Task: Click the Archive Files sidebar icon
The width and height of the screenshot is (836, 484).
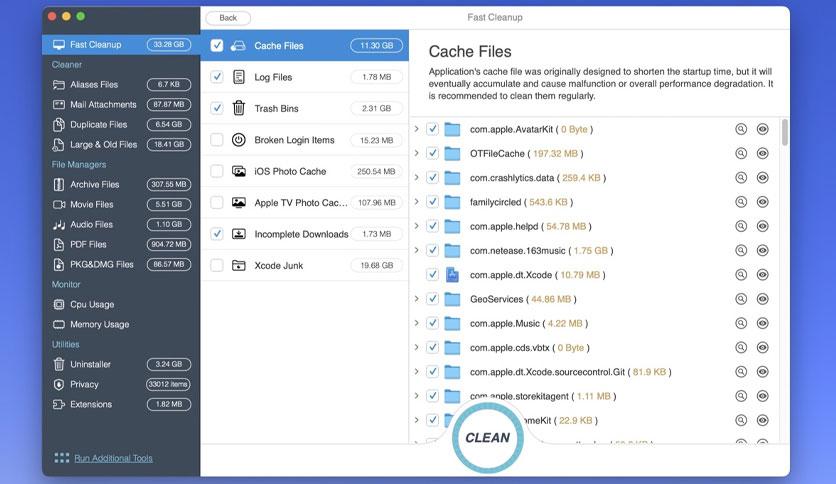Action: [x=59, y=184]
